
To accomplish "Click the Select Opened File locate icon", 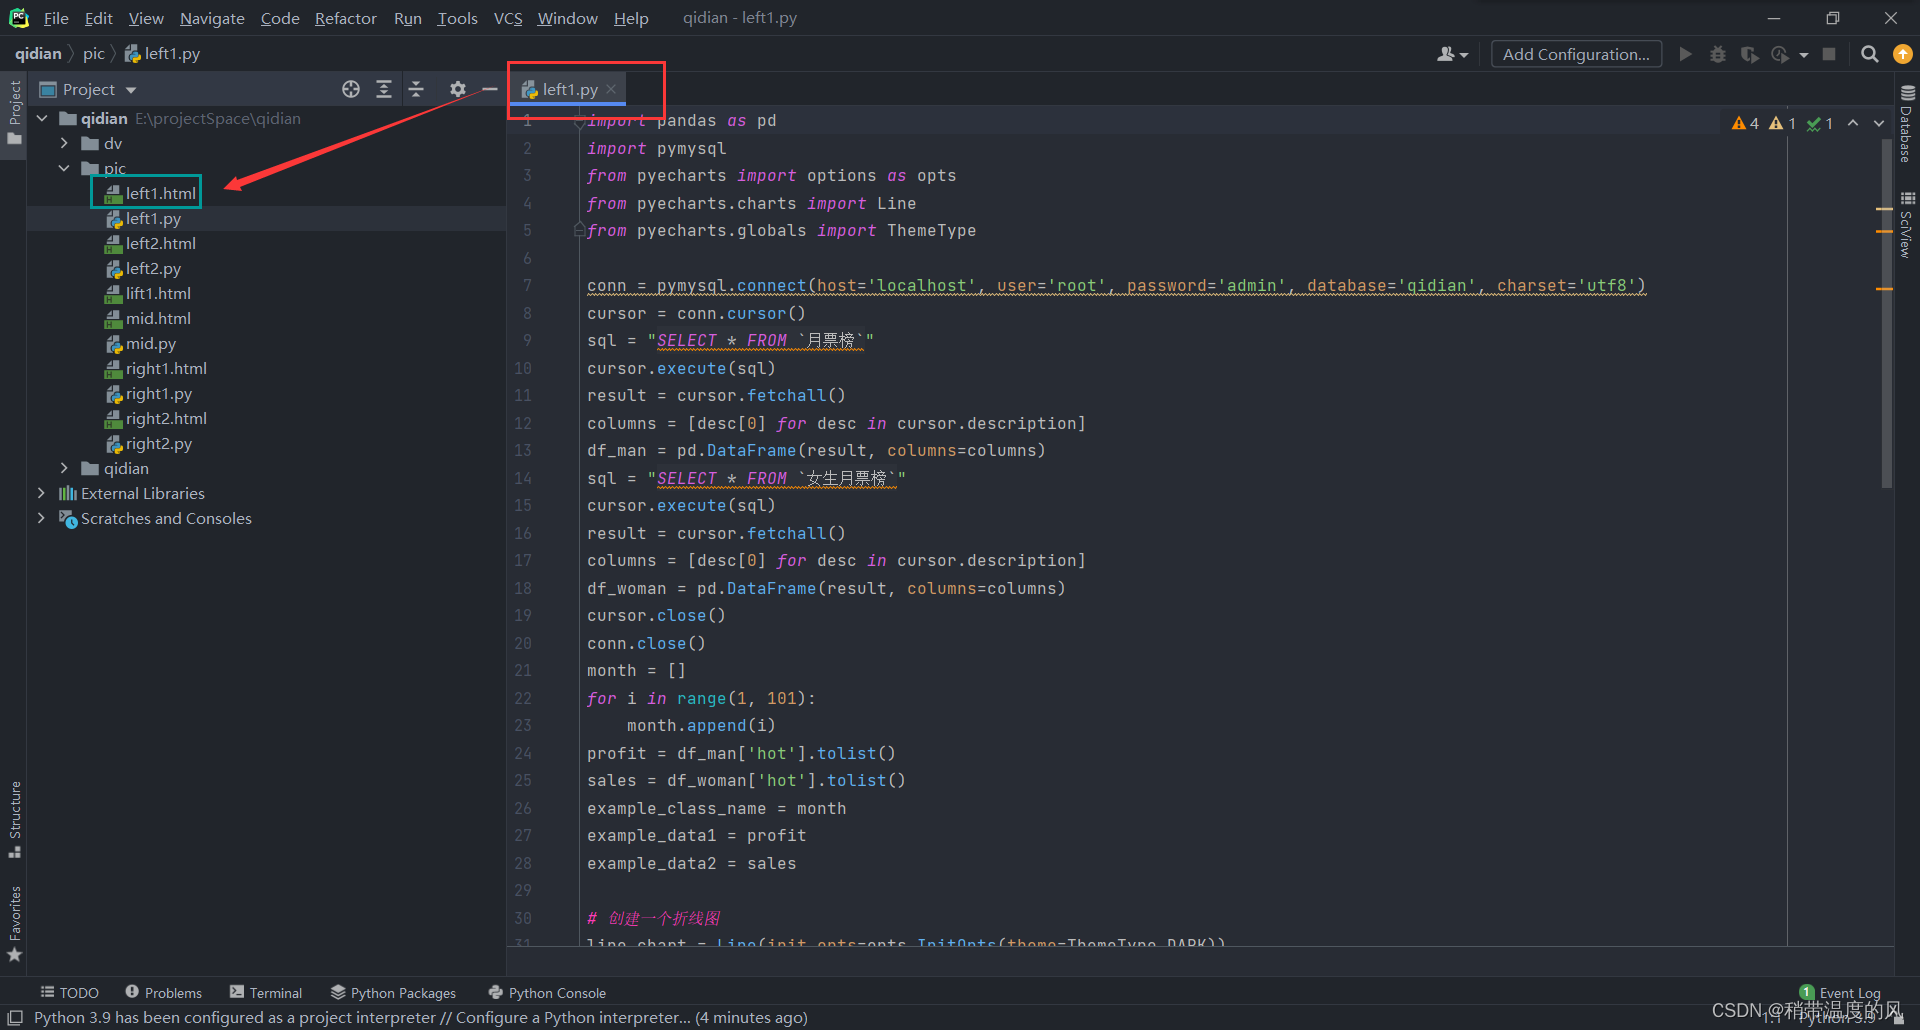I will (x=351, y=89).
